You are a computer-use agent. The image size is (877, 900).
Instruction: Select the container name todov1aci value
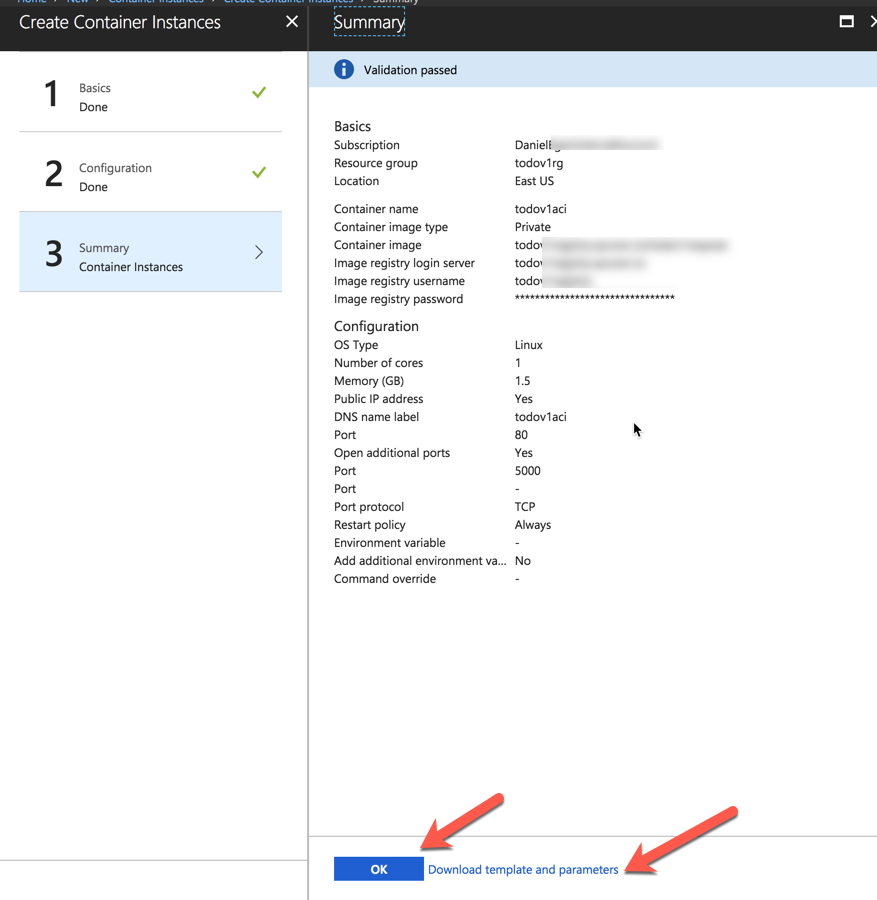(x=540, y=209)
